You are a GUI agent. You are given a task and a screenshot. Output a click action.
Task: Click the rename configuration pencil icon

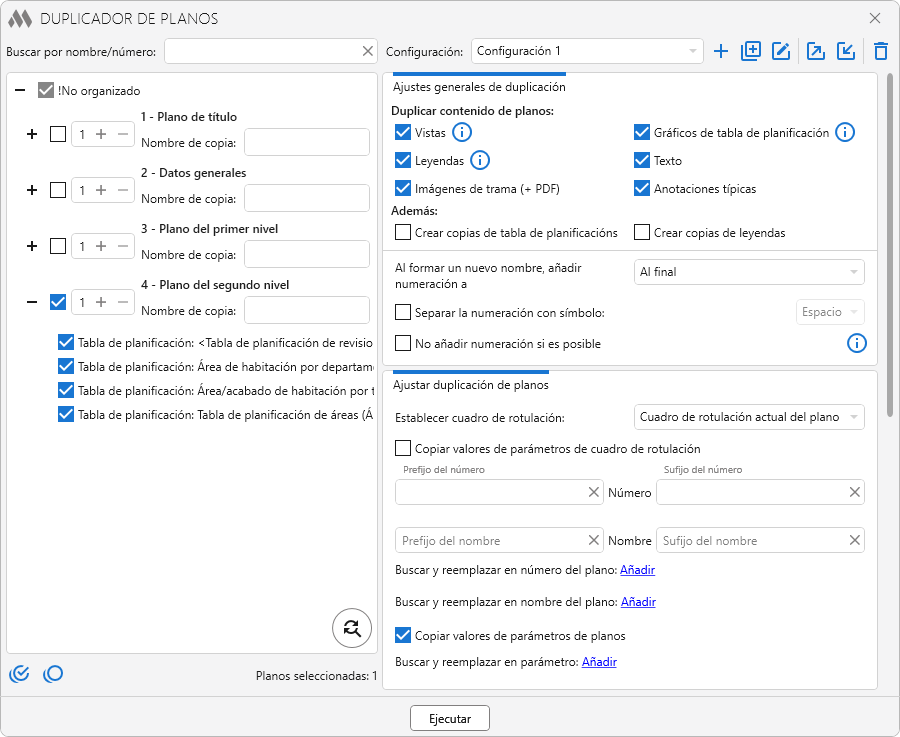click(781, 51)
